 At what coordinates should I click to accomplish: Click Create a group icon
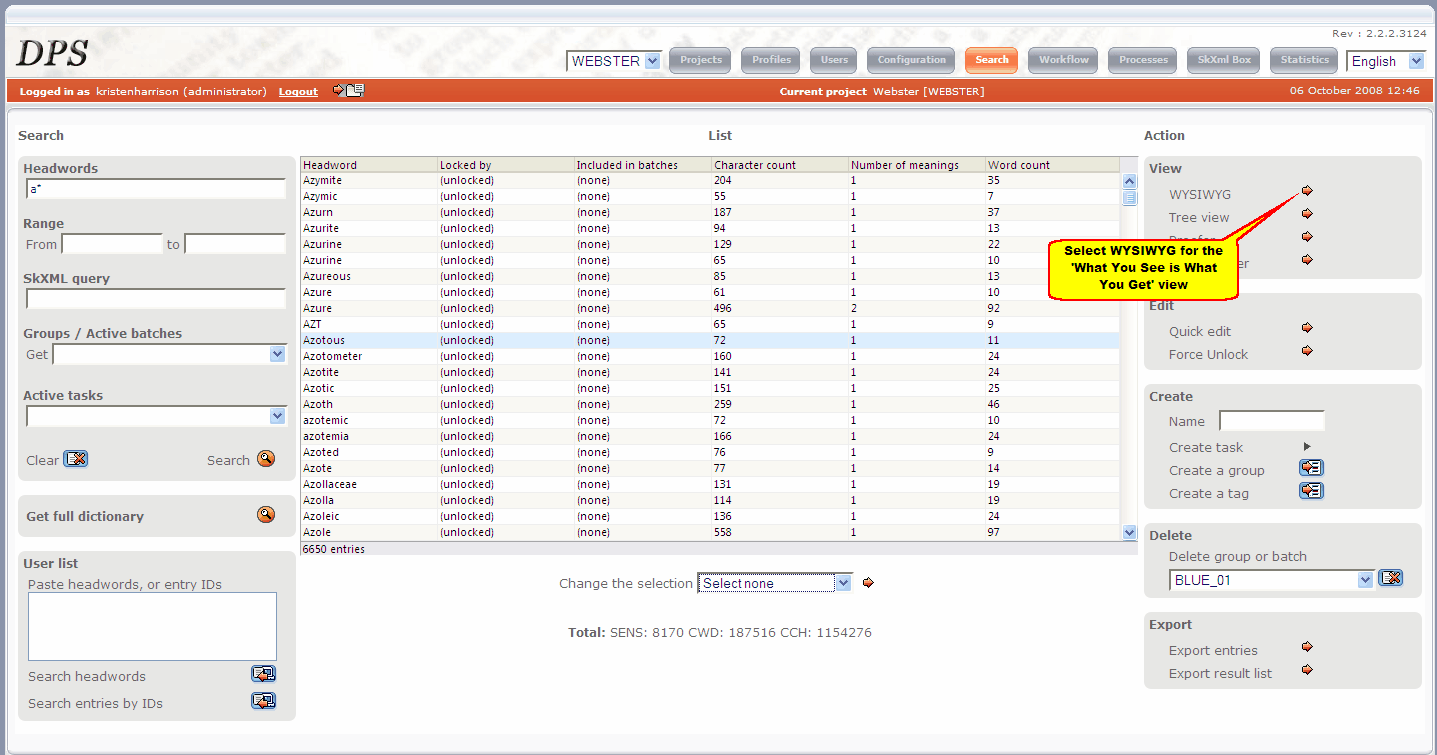coord(1311,468)
